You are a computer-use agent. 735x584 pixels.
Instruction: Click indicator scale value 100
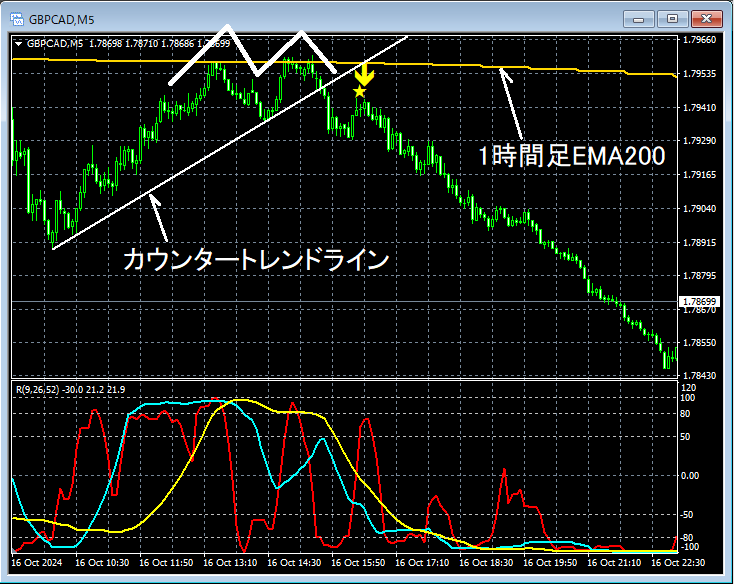coord(688,398)
